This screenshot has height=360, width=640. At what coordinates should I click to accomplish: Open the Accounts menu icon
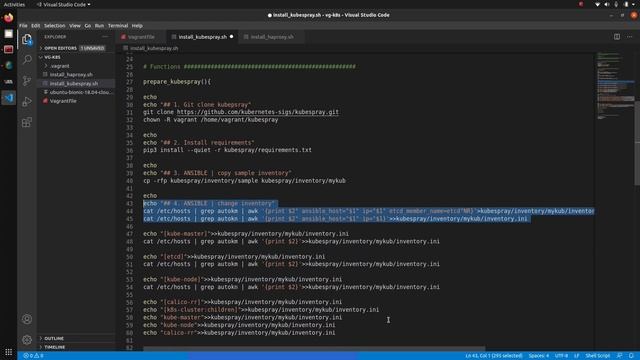coord(27,319)
